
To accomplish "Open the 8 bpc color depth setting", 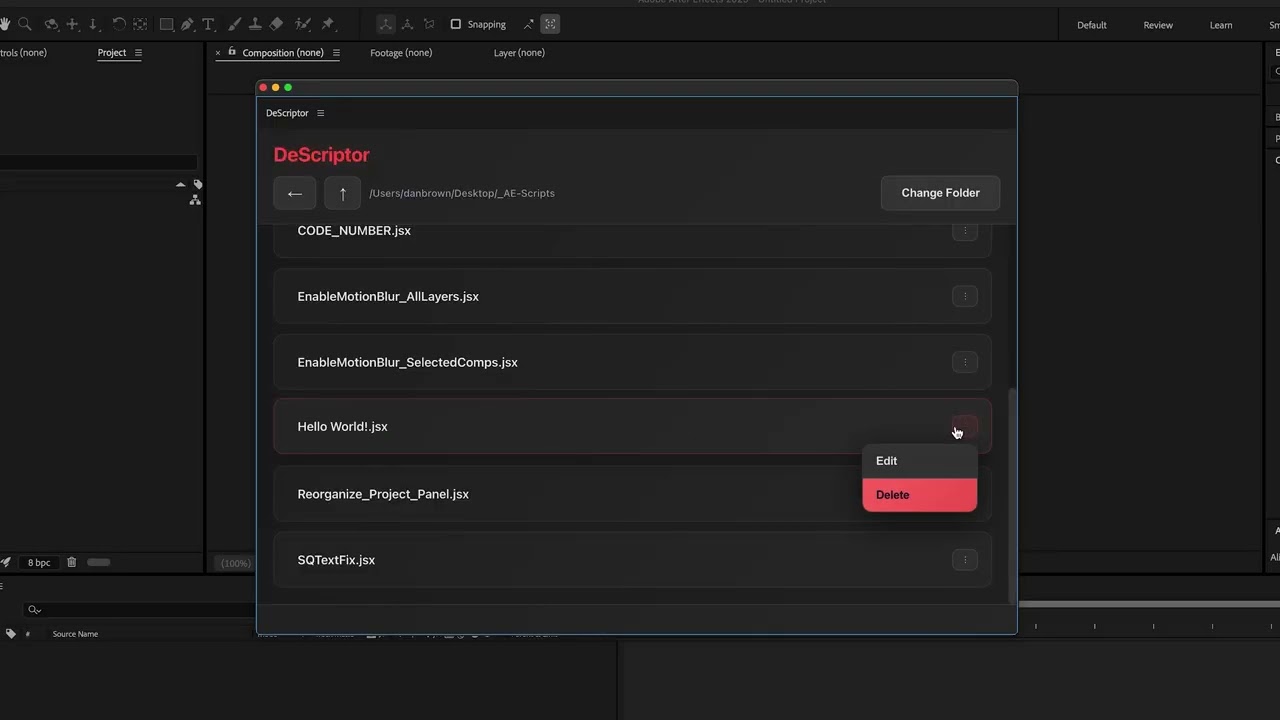I will click(x=39, y=562).
